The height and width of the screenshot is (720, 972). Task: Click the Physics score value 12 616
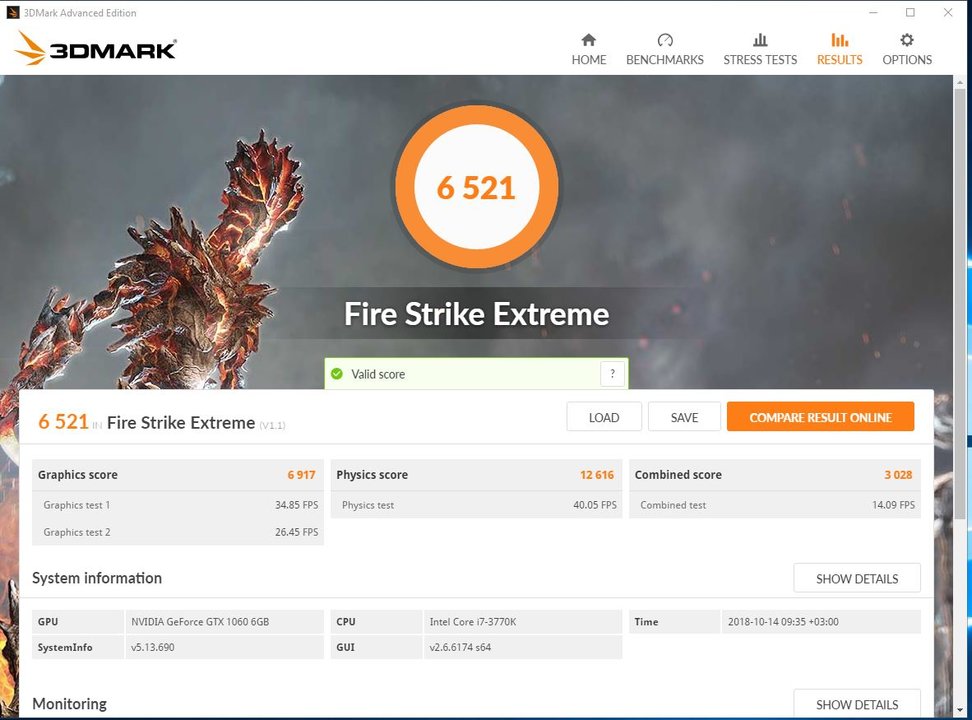(597, 475)
